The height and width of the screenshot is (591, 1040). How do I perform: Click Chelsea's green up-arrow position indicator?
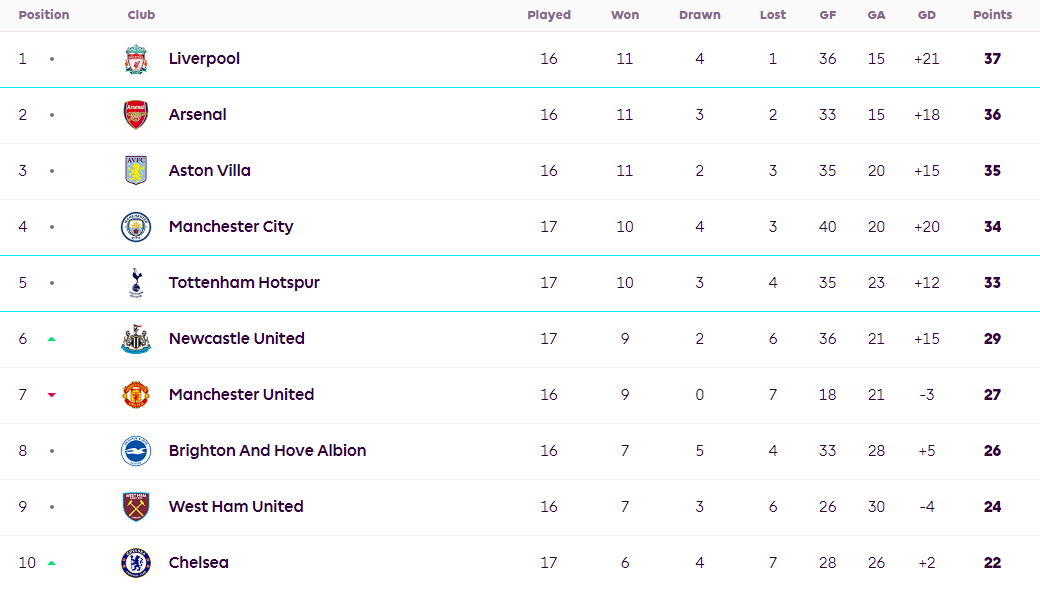(x=52, y=563)
